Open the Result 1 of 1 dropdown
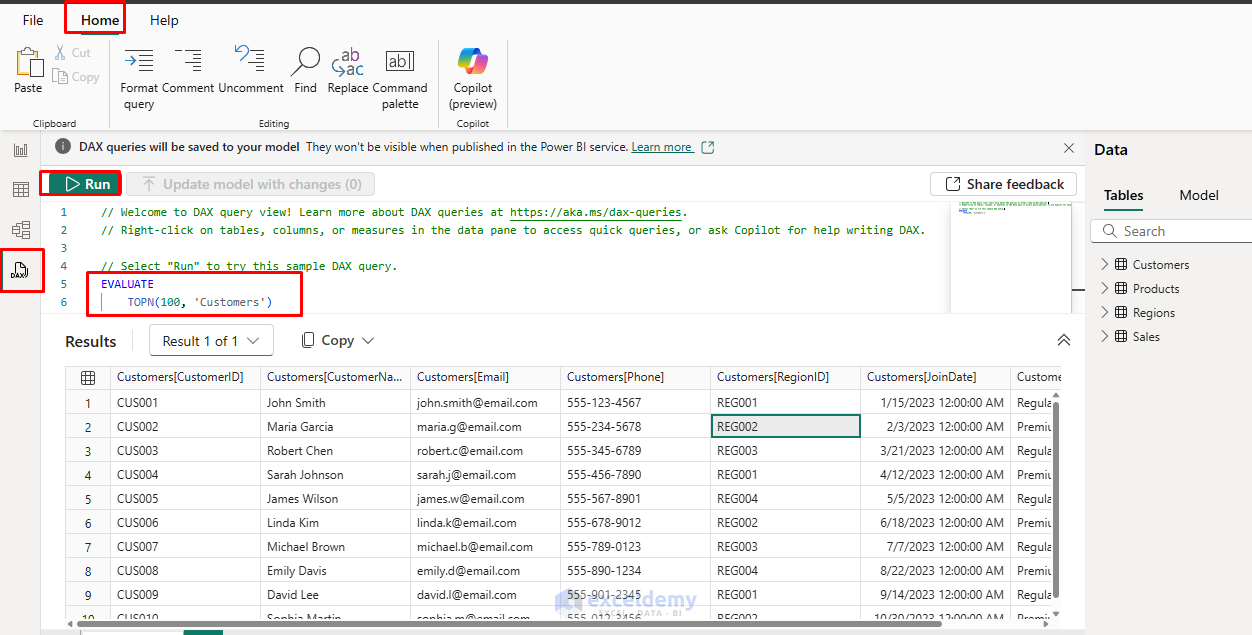This screenshot has height=635, width=1252. (x=211, y=341)
